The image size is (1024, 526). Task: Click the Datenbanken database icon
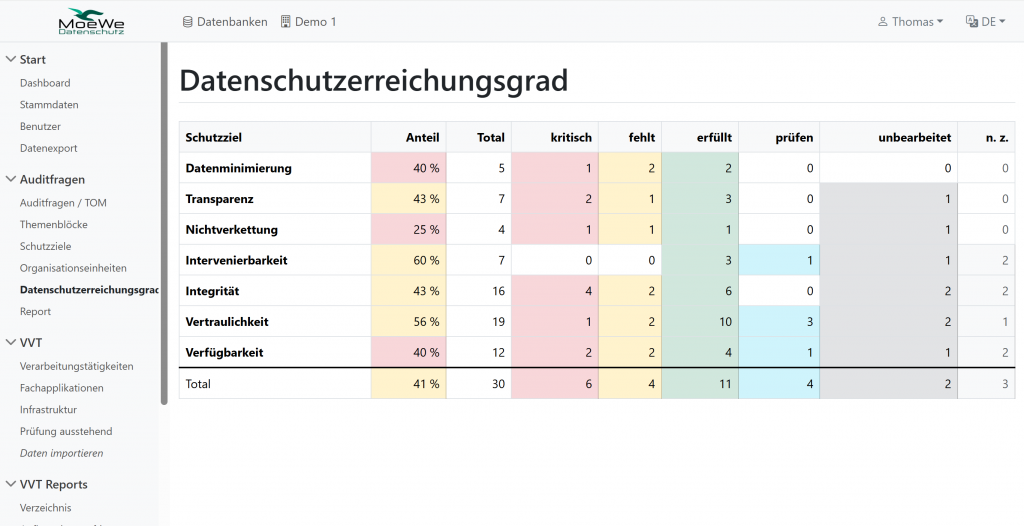[188, 22]
